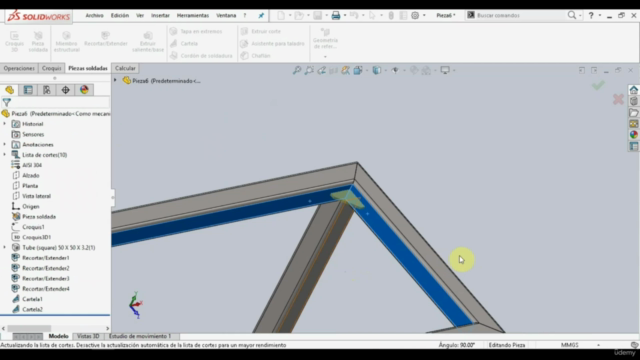The height and width of the screenshot is (360, 640).
Task: Open the ConfigurationManager tab
Action: point(47,90)
